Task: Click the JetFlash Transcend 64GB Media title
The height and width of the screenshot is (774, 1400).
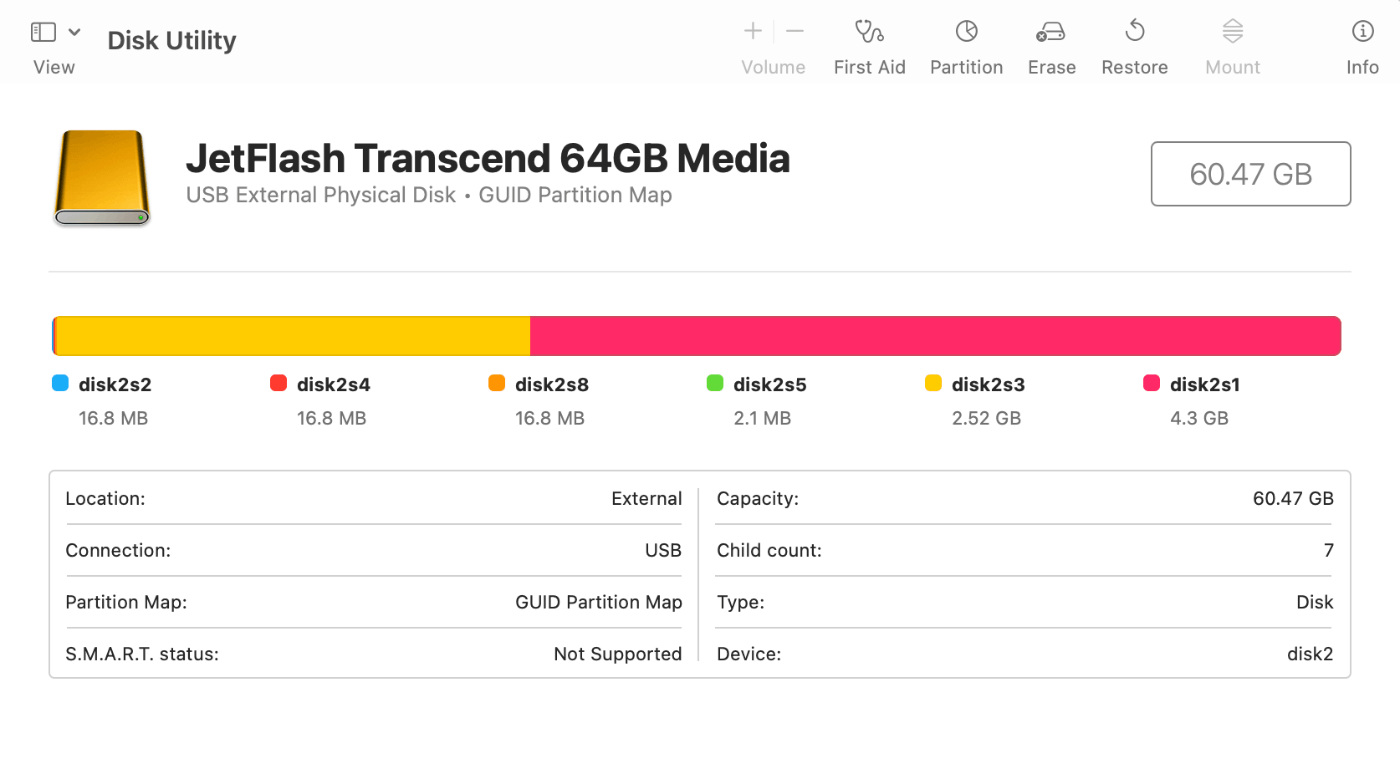Action: pos(488,158)
